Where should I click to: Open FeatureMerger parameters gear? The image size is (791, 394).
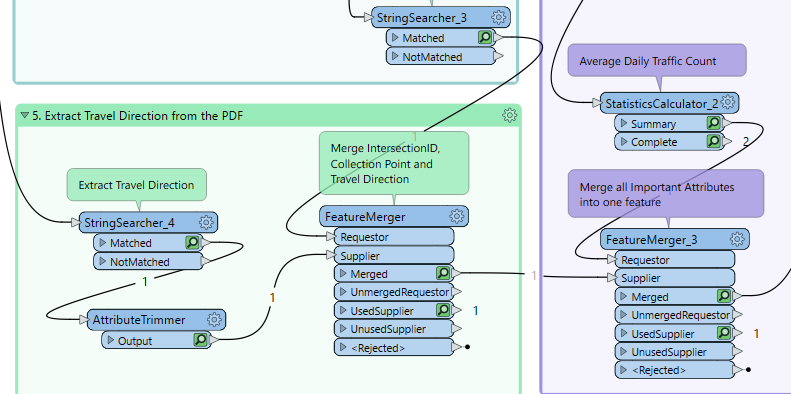tap(457, 217)
